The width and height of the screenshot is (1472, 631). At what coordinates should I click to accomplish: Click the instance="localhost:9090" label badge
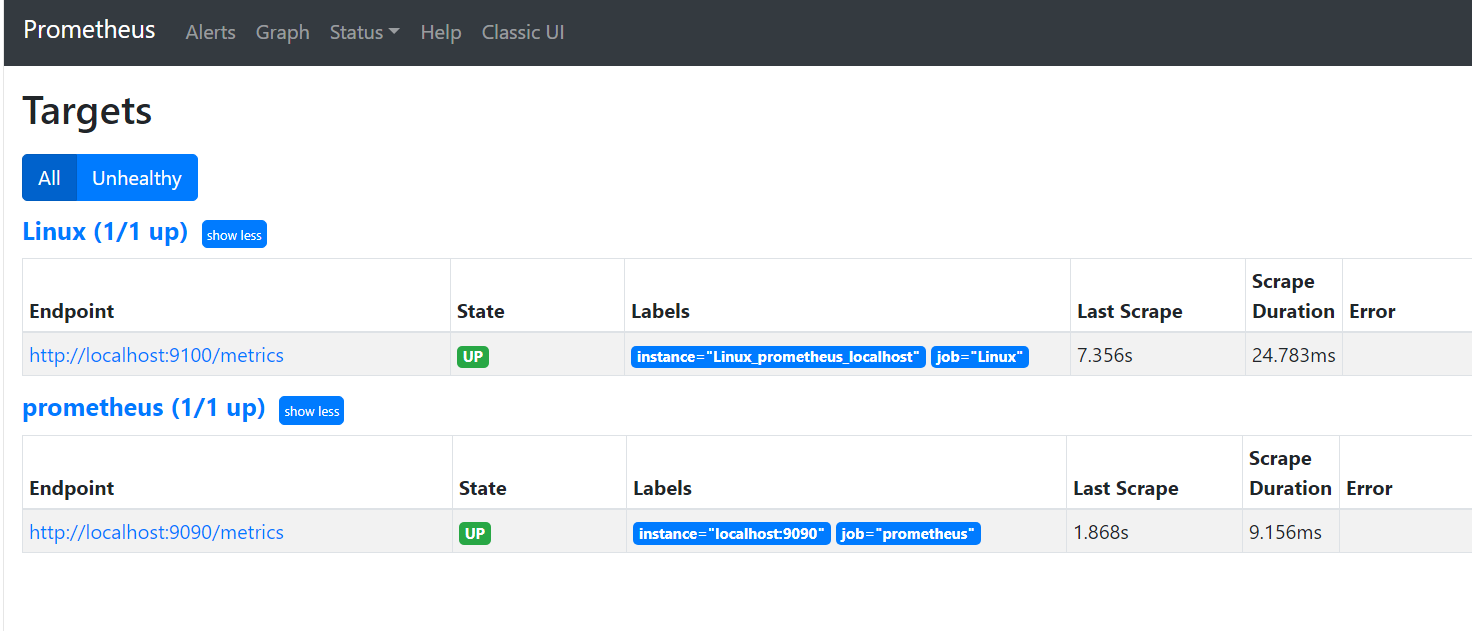point(731,534)
